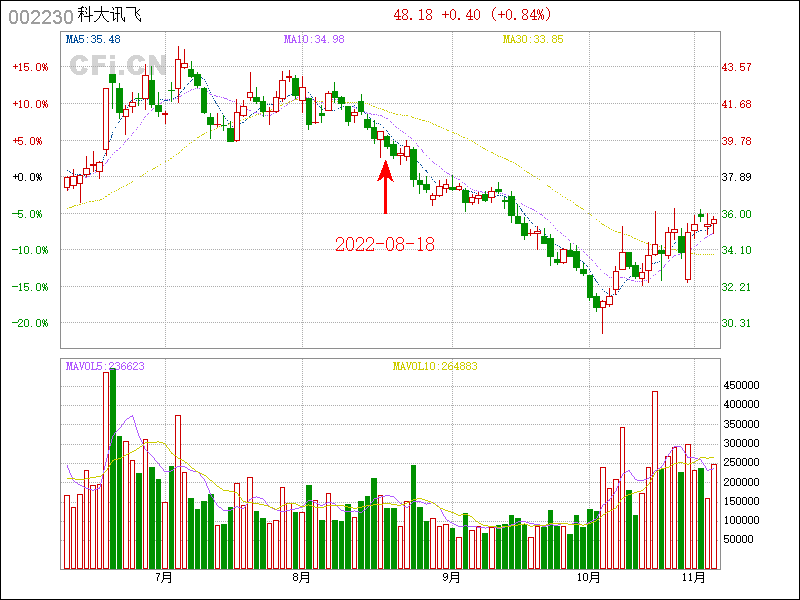This screenshot has width=800, height=600.
Task: Select the MAVOL10:264883 volume label
Action: point(435,366)
